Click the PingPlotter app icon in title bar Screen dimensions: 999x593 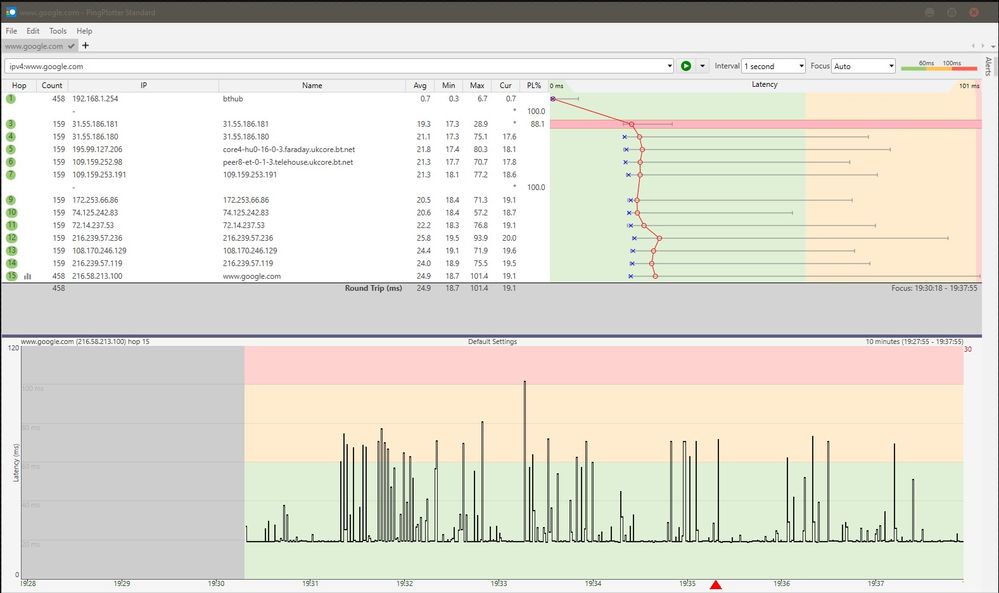(10, 12)
